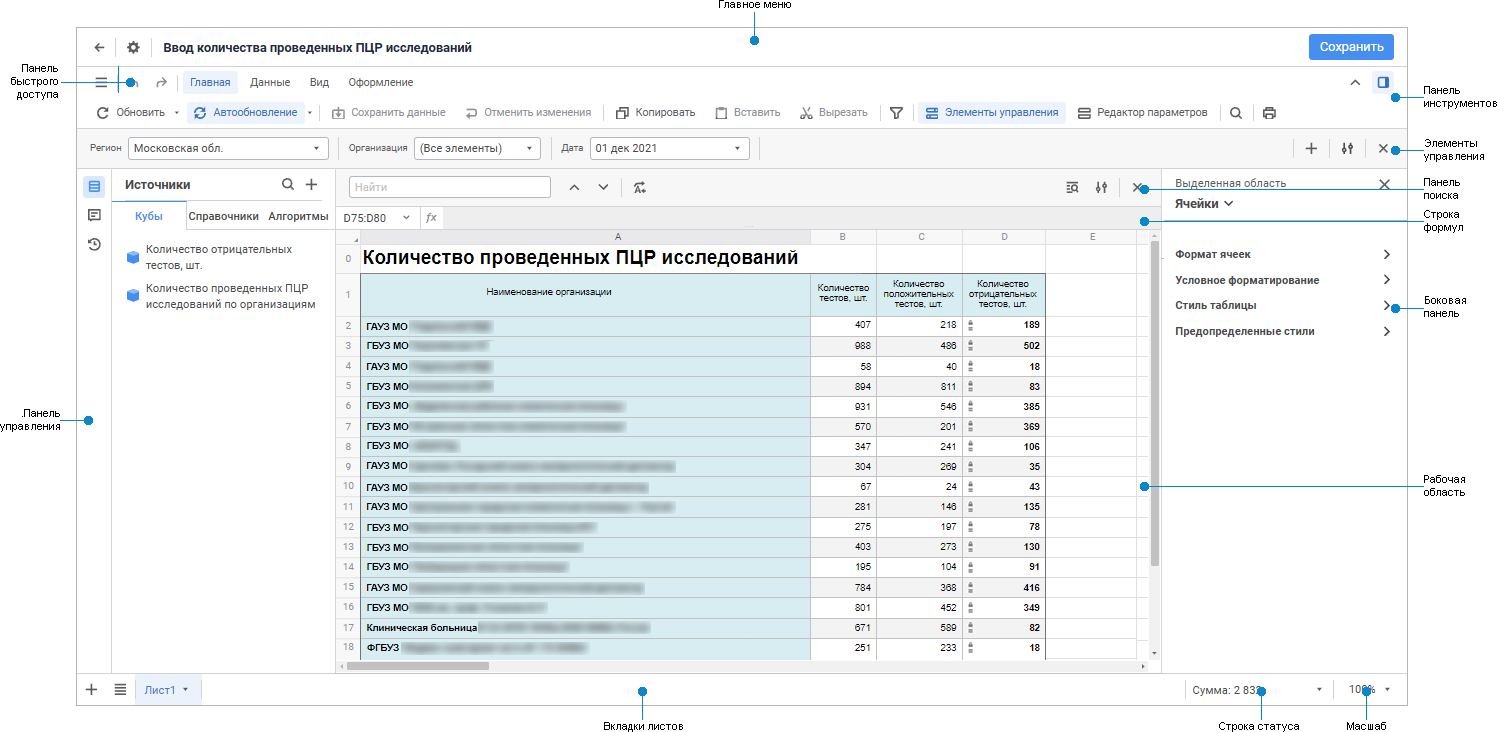Click the fx formula icon
Screen dimensions: 1497x732
point(431,217)
